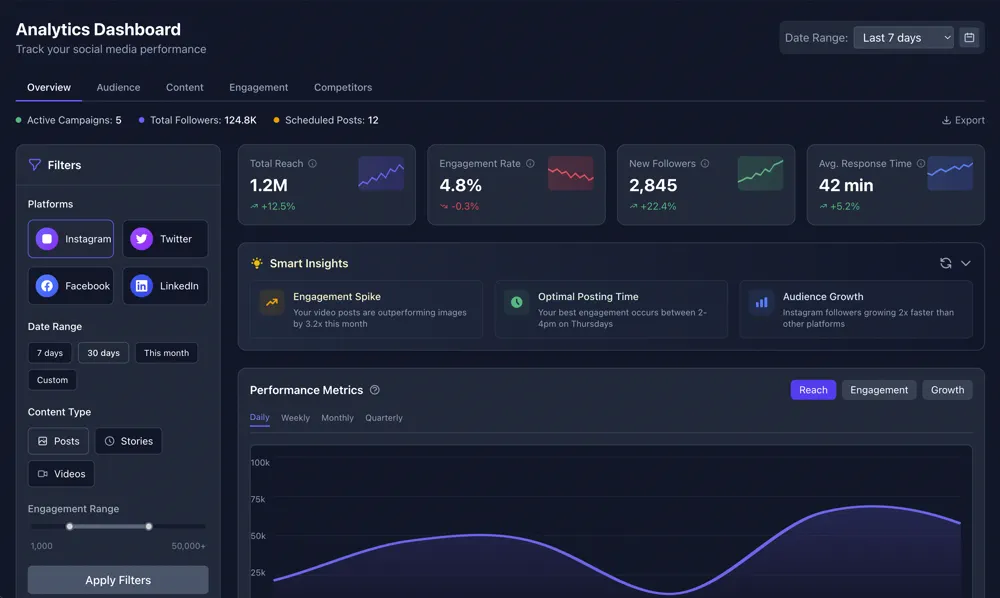The image size is (1000, 598).
Task: Click the Engagement Spike insight icon
Action: click(271, 302)
